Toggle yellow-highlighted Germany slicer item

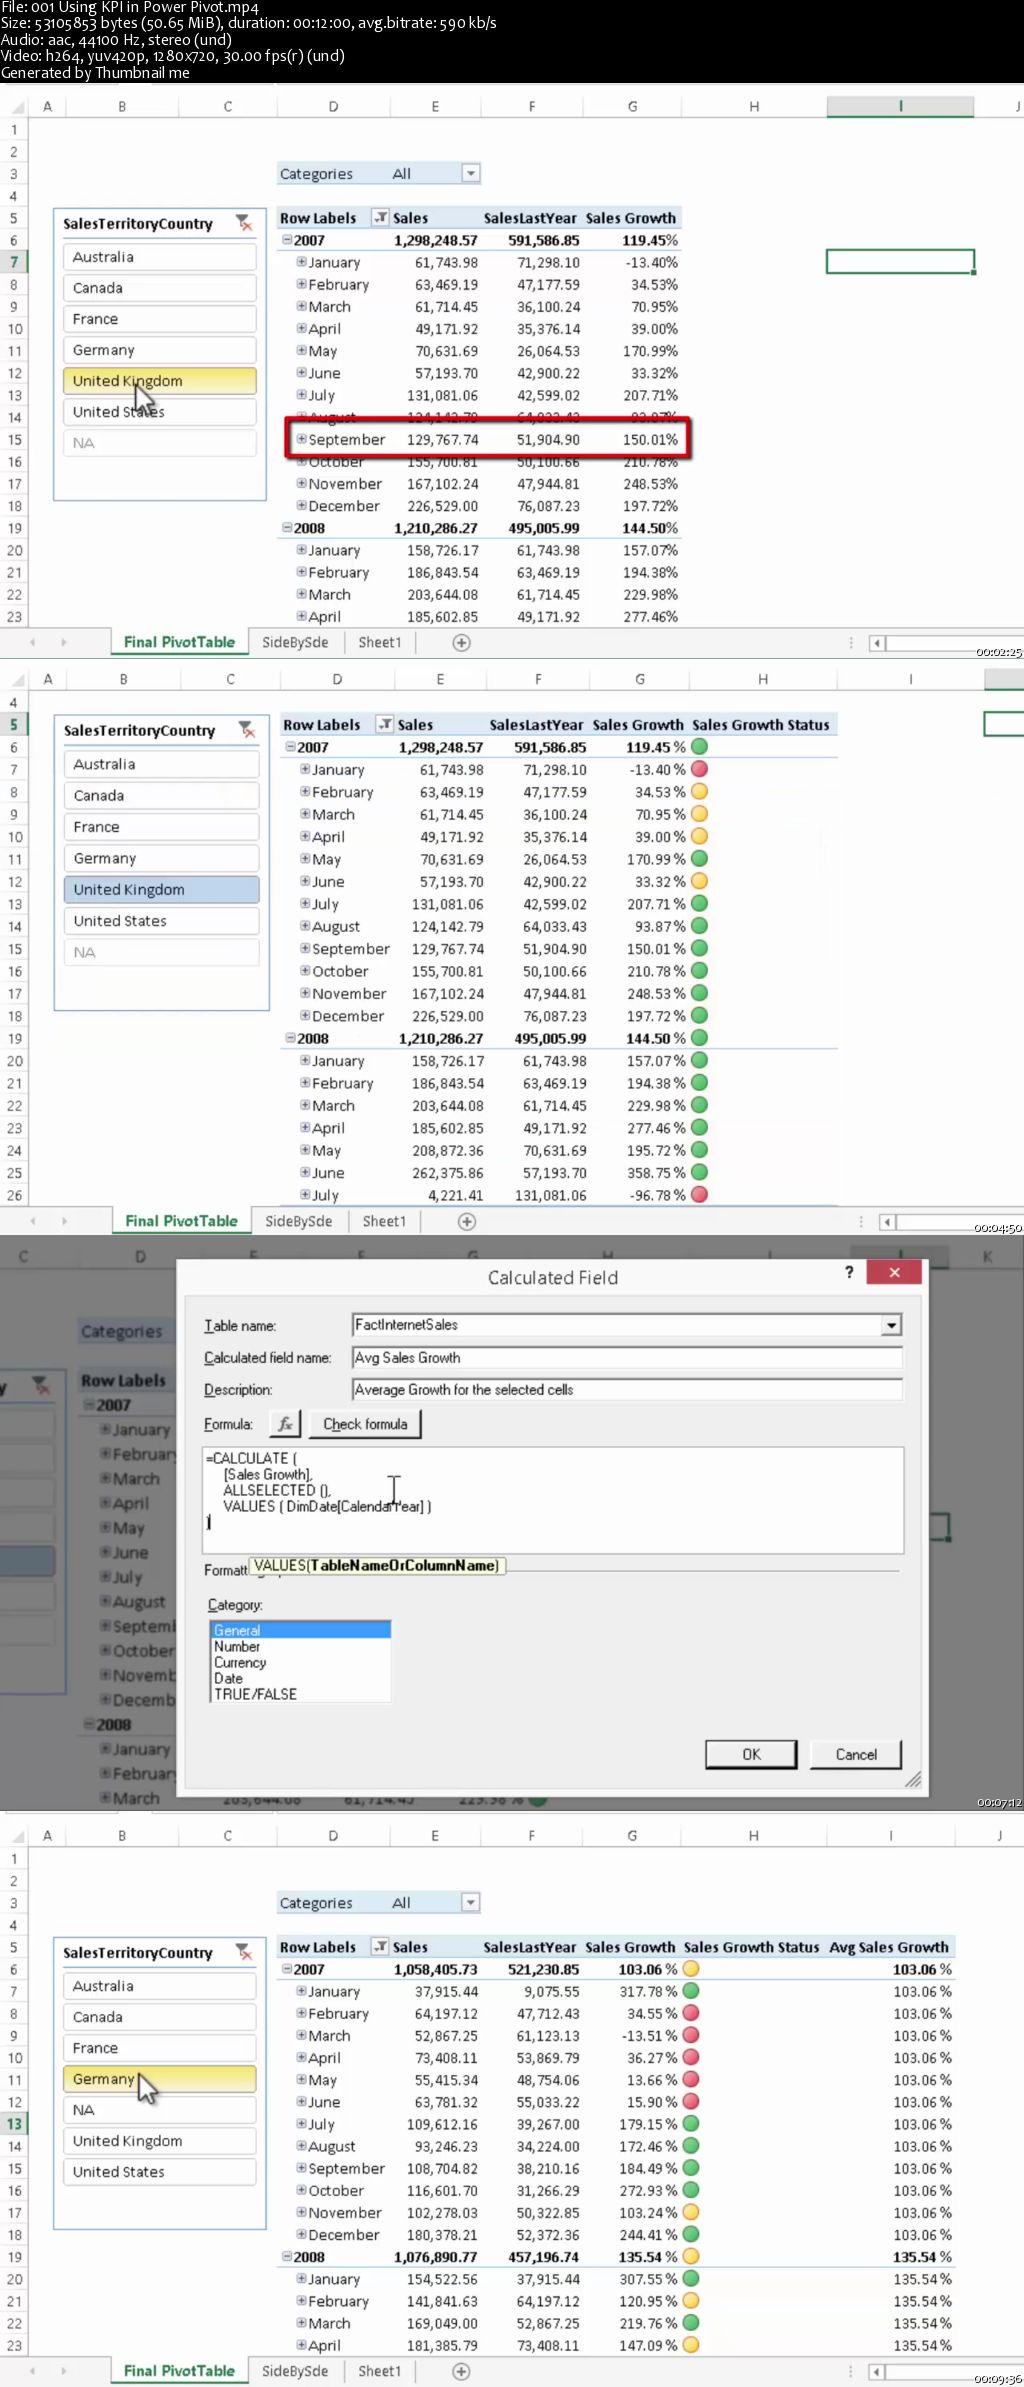(160, 2078)
